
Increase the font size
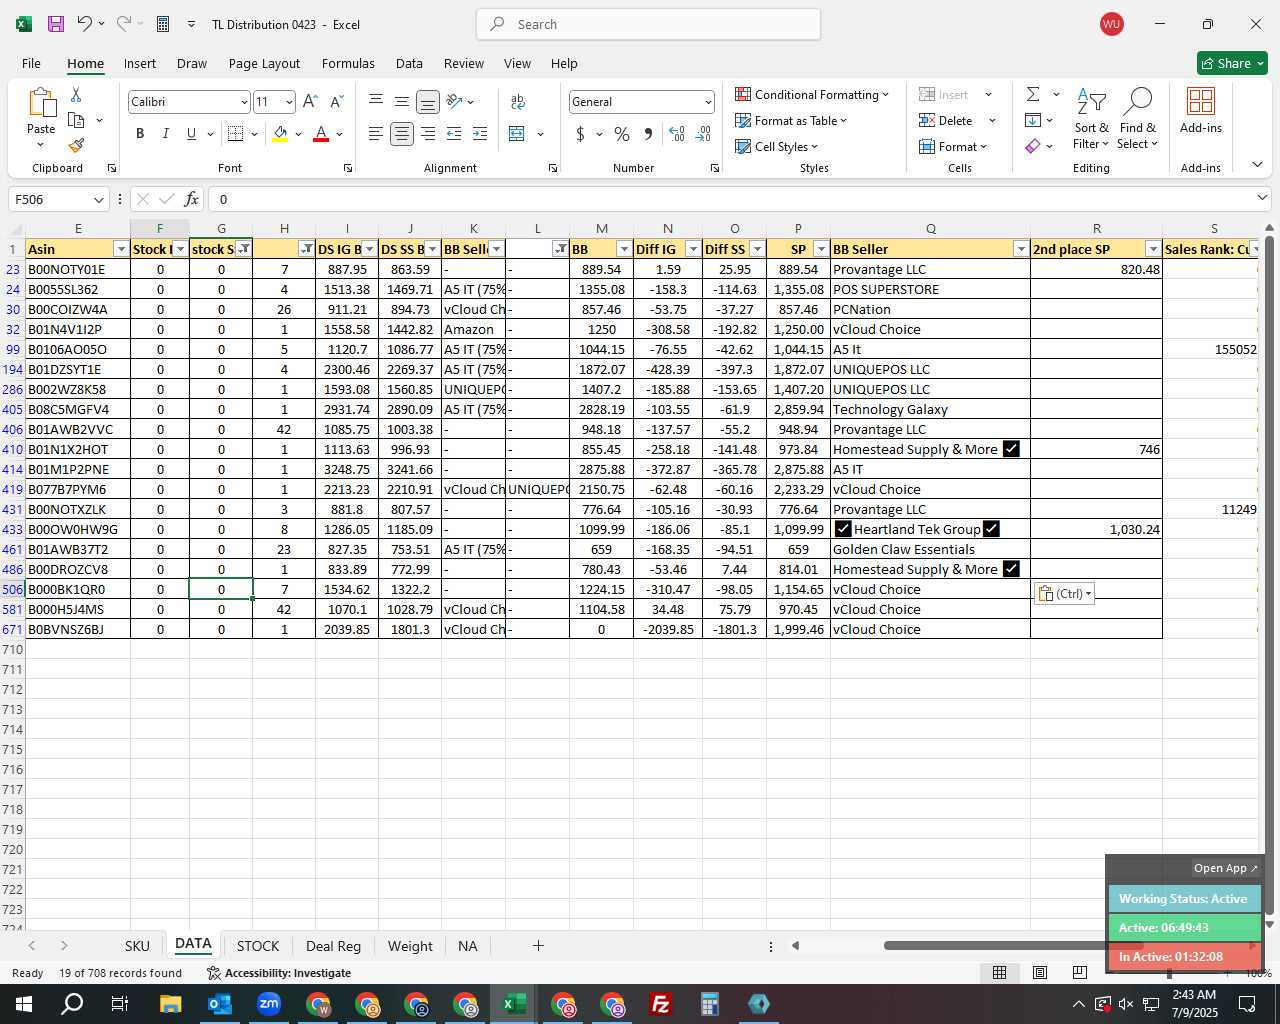[x=310, y=101]
